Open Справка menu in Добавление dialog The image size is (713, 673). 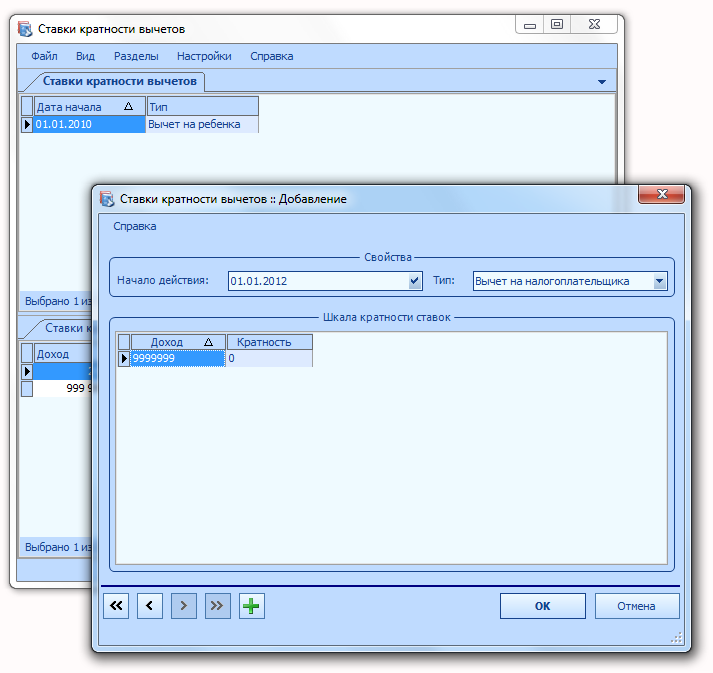click(135, 226)
